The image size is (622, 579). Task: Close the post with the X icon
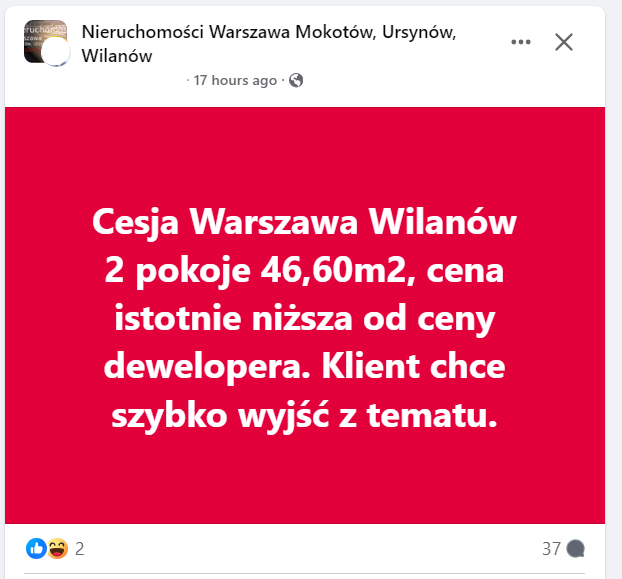(564, 42)
